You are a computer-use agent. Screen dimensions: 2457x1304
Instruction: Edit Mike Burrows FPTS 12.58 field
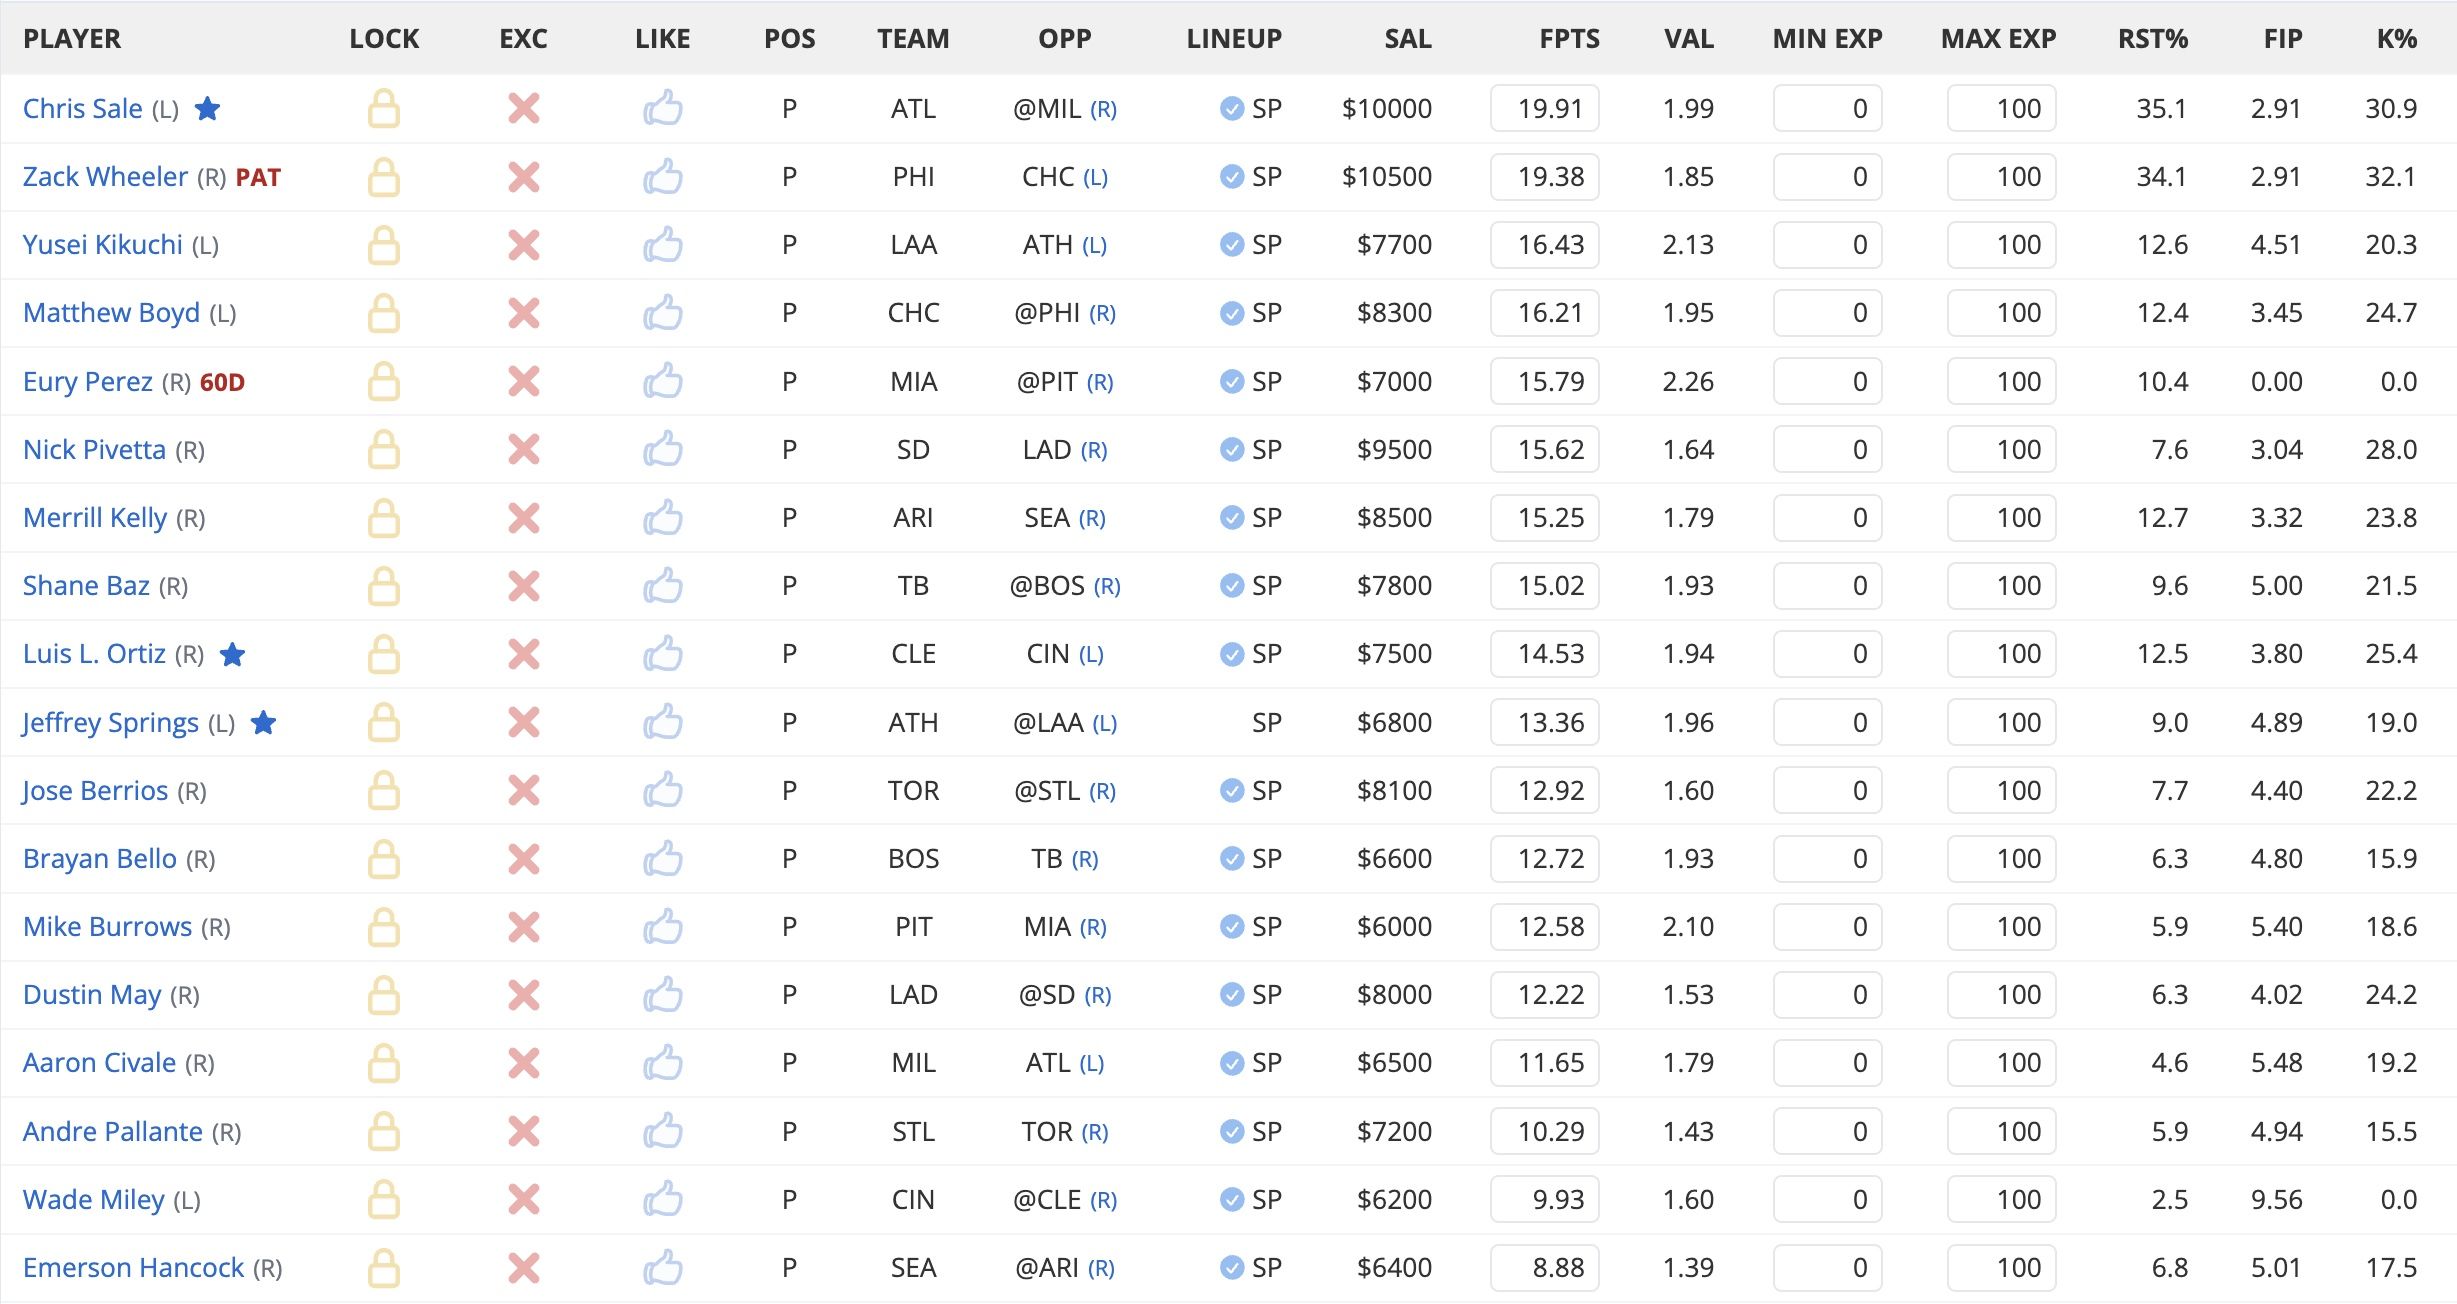(1545, 926)
